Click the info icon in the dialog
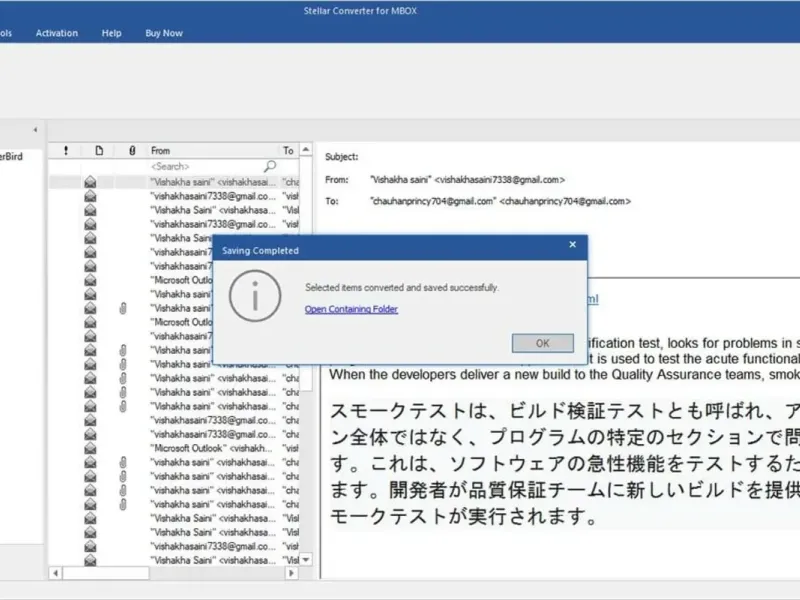This screenshot has width=800, height=600. 255,296
